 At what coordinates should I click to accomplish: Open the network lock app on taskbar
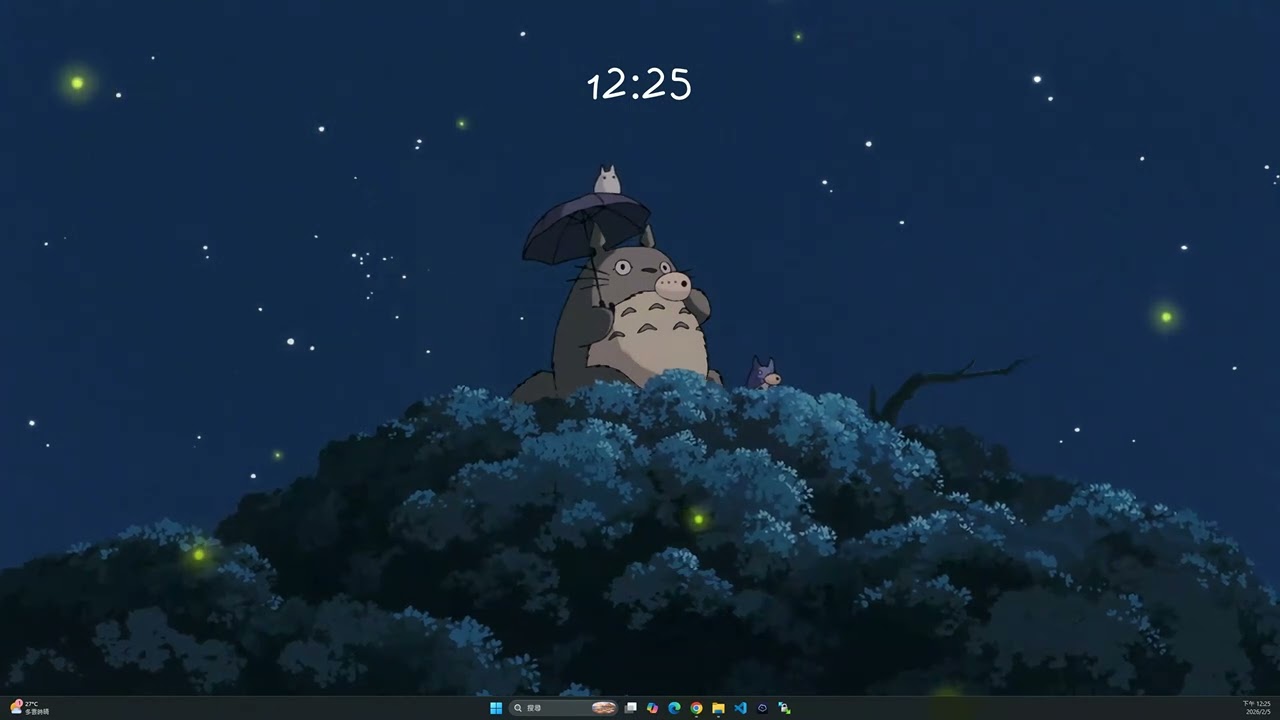(785, 708)
